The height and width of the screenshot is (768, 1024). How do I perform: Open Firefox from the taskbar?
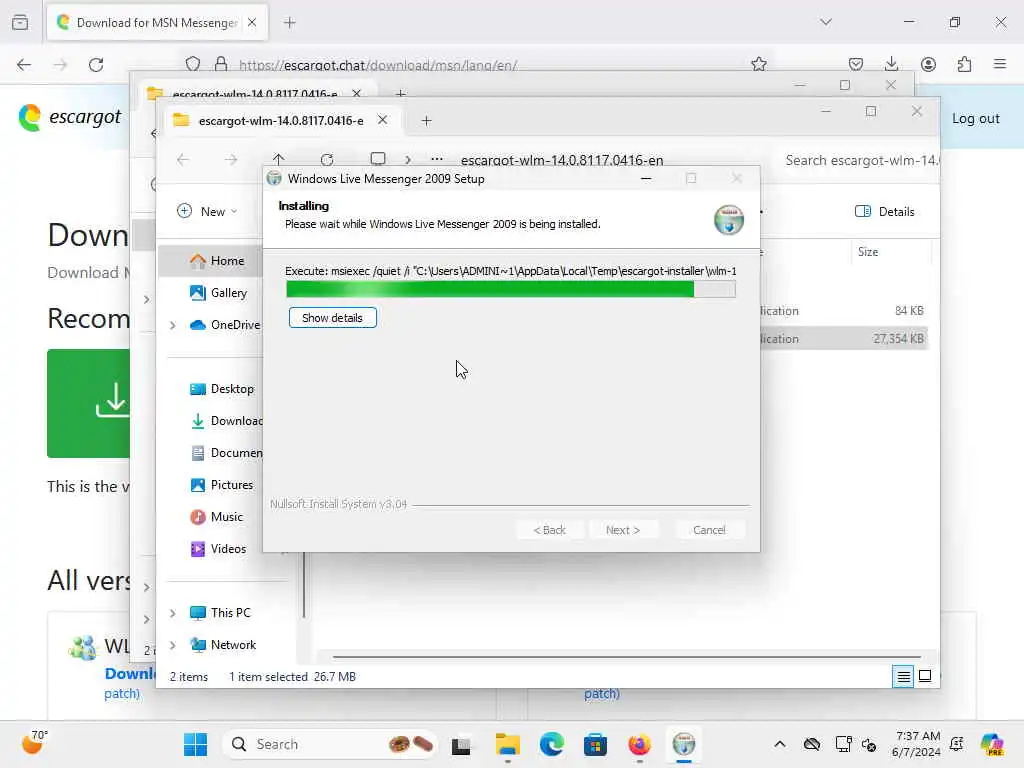click(x=639, y=744)
